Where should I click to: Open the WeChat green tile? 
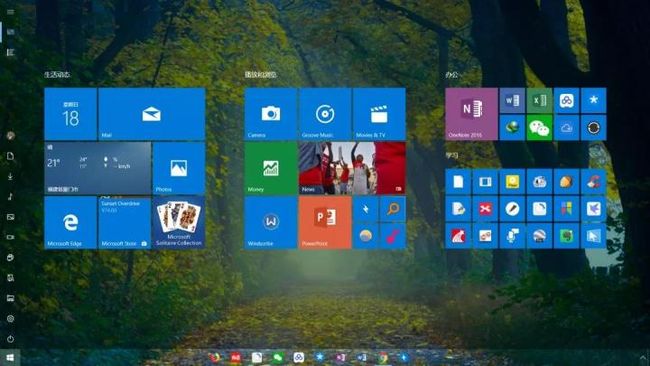(x=539, y=128)
